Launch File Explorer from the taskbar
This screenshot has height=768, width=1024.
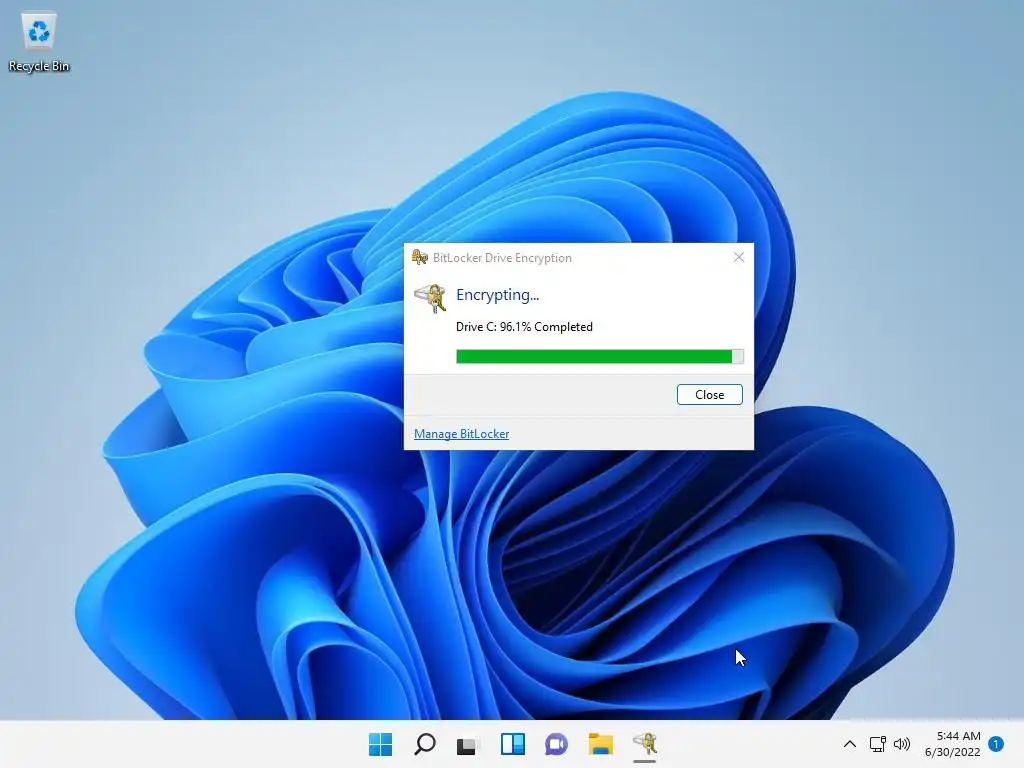[x=600, y=744]
